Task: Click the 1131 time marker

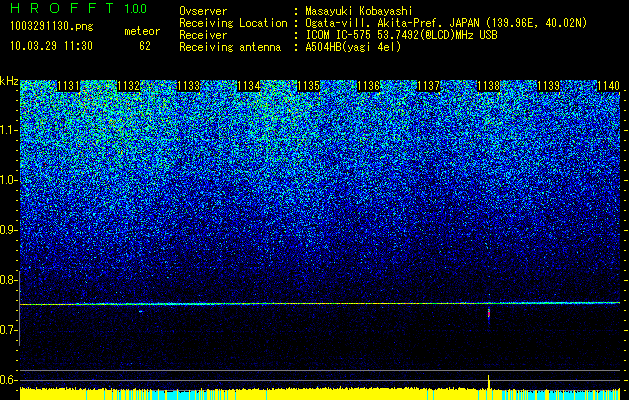Action: [69, 86]
